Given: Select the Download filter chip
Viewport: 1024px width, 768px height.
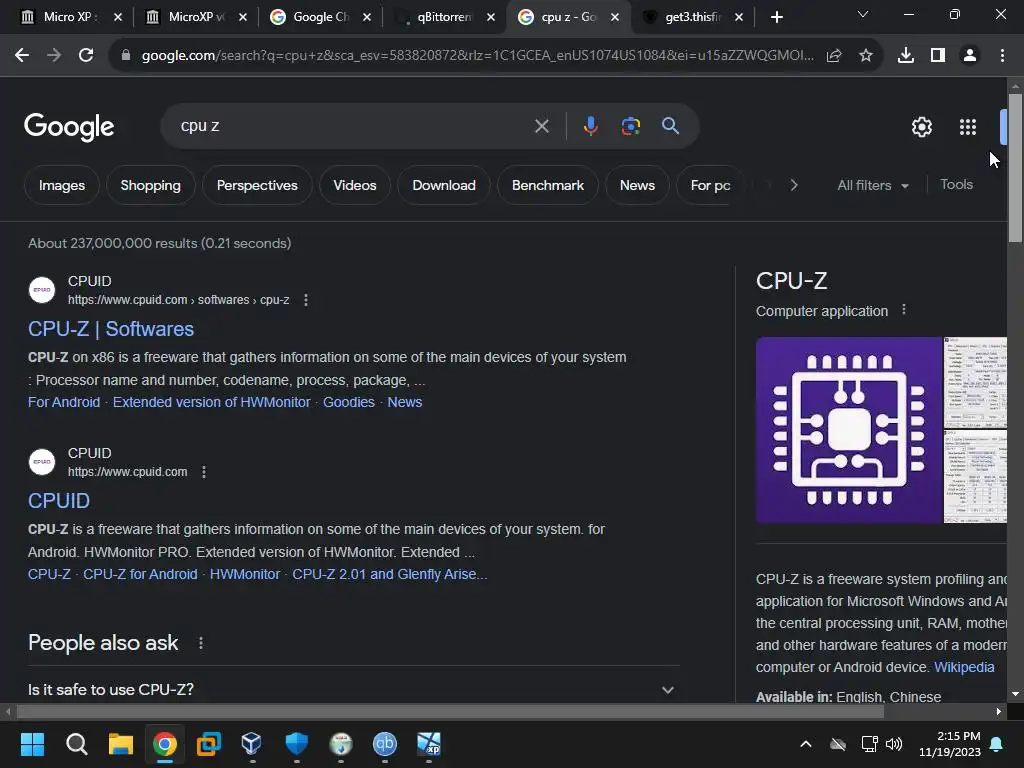Looking at the screenshot, I should coord(444,185).
